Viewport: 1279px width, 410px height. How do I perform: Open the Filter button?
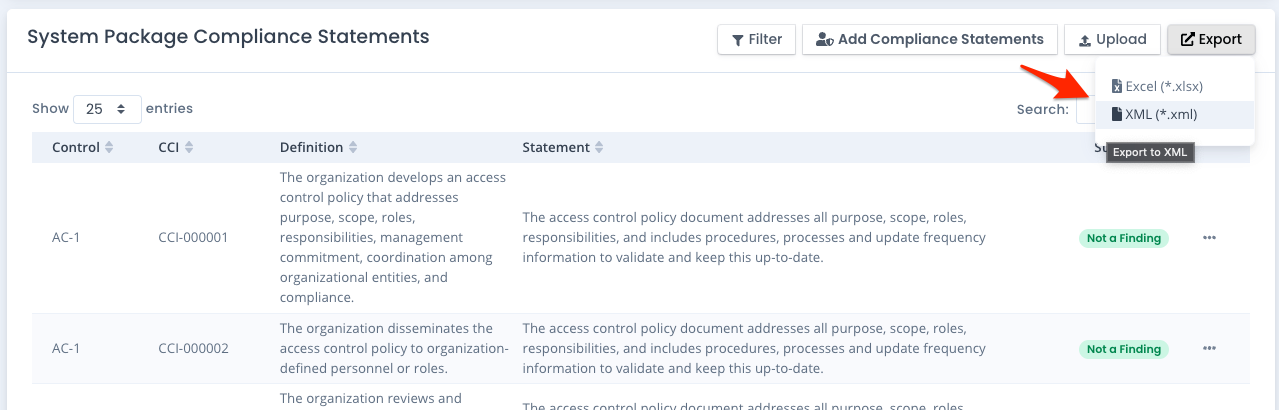756,39
